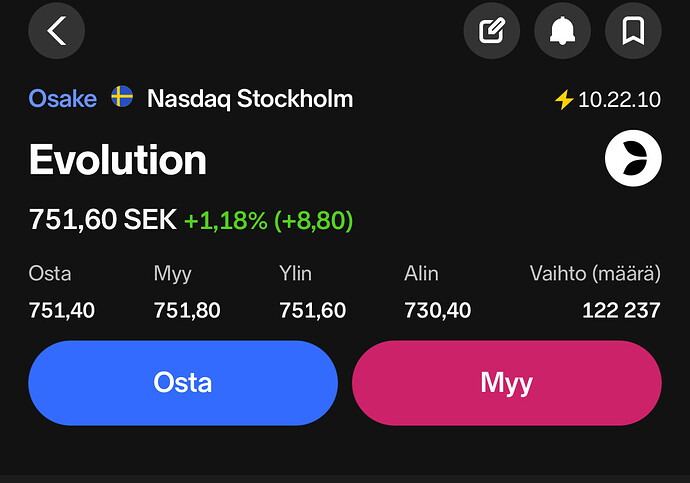Tap the green +1,18% change value
The width and height of the screenshot is (690, 483).
[226, 220]
